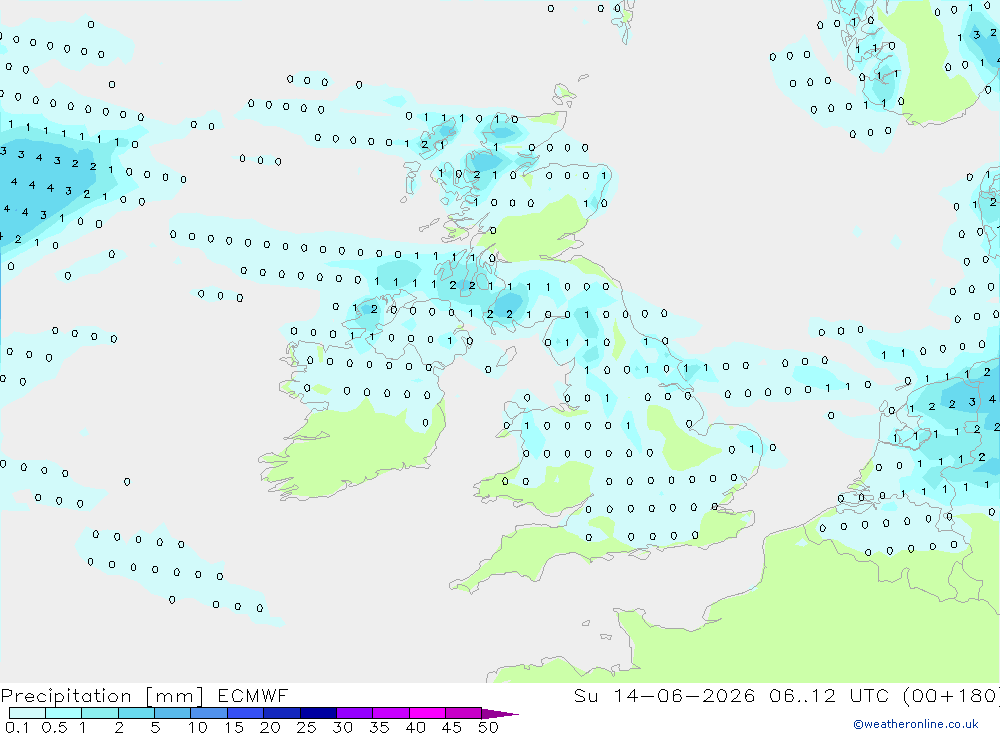Viewport: 1000px width, 733px height.
Task: Click the date '14-06-2026' in the footer
Action: pos(684,695)
